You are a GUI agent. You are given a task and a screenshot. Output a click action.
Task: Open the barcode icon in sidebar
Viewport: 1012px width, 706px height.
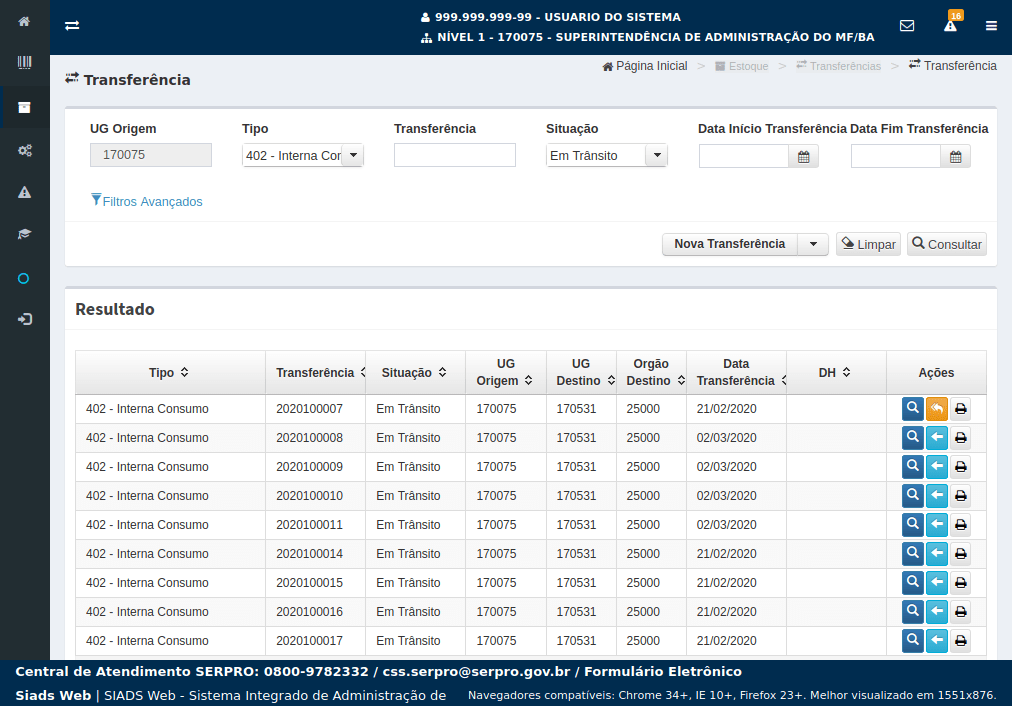coord(24,63)
